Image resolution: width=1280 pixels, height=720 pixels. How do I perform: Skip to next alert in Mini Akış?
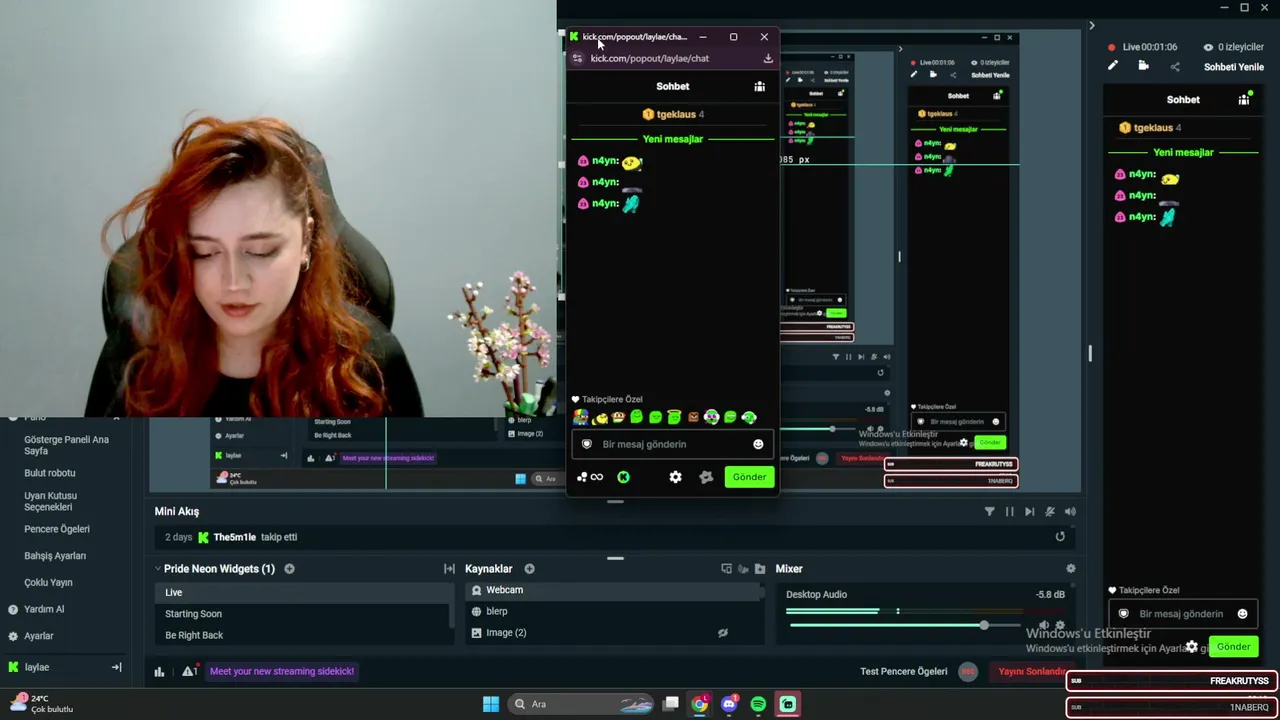[x=1030, y=511]
